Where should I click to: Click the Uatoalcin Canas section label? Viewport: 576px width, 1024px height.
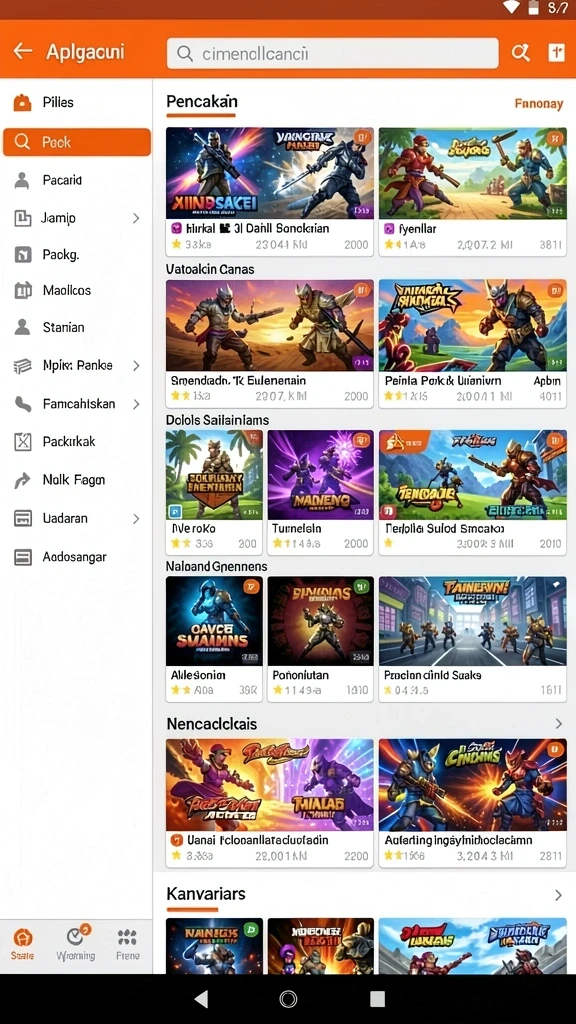(x=210, y=269)
